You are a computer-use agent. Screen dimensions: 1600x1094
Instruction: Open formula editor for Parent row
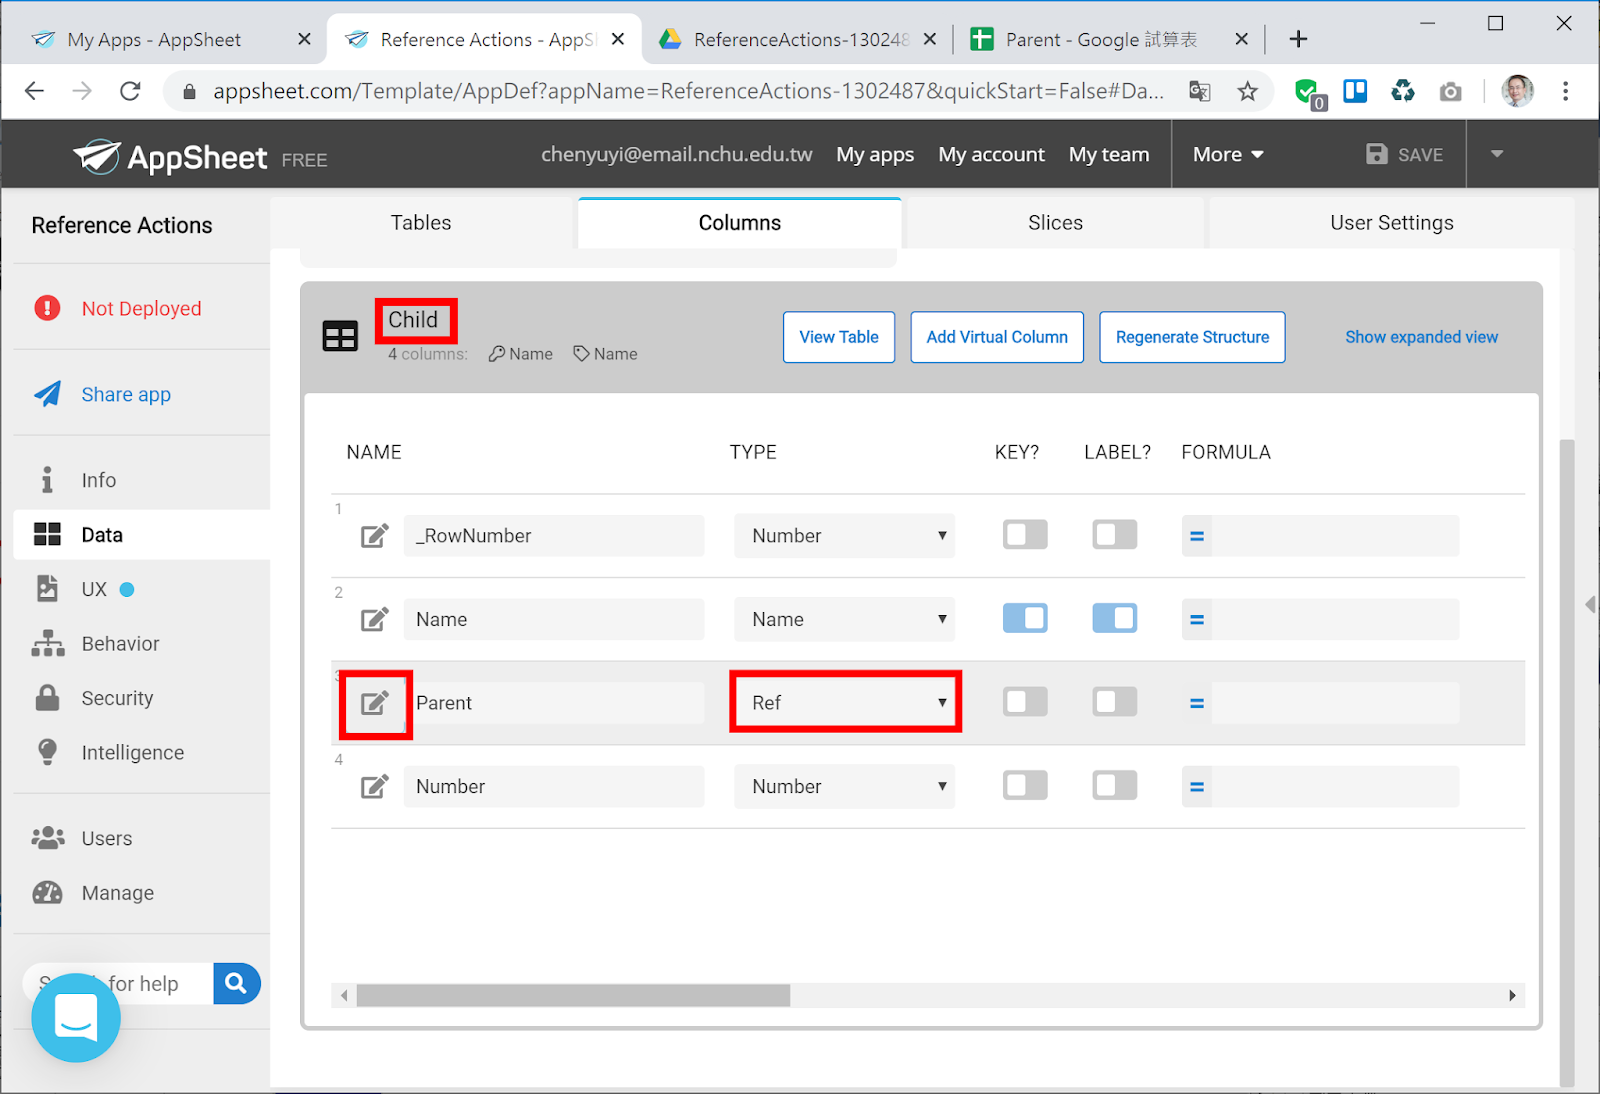pyautogui.click(x=1197, y=703)
